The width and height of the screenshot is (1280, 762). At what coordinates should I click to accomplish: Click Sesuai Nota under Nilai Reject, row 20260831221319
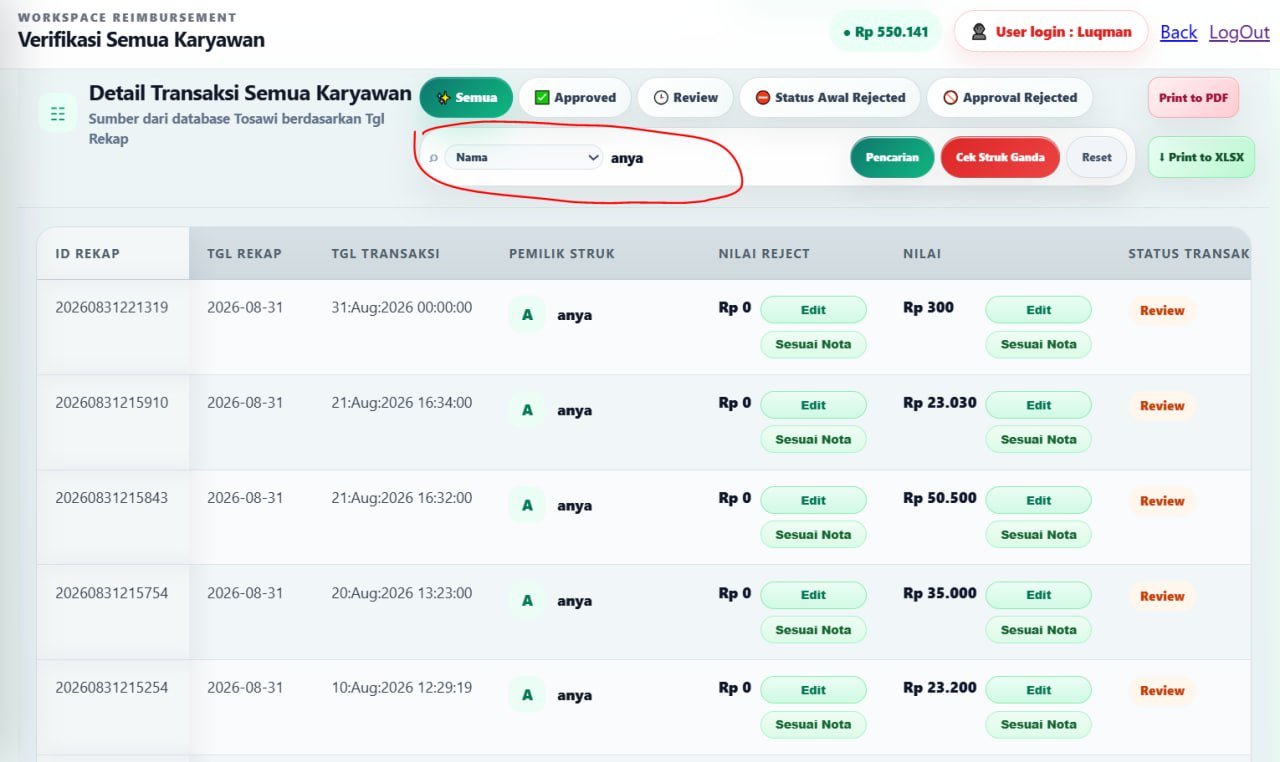tap(813, 344)
